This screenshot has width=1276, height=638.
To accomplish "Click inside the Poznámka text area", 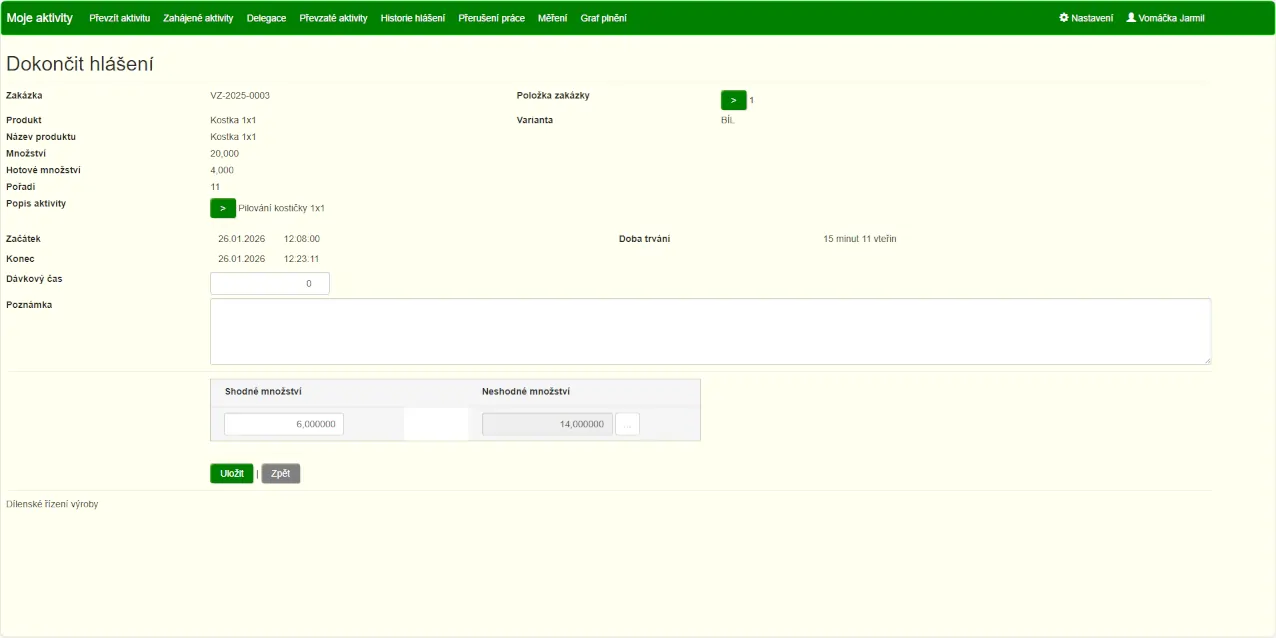I will pyautogui.click(x=710, y=331).
